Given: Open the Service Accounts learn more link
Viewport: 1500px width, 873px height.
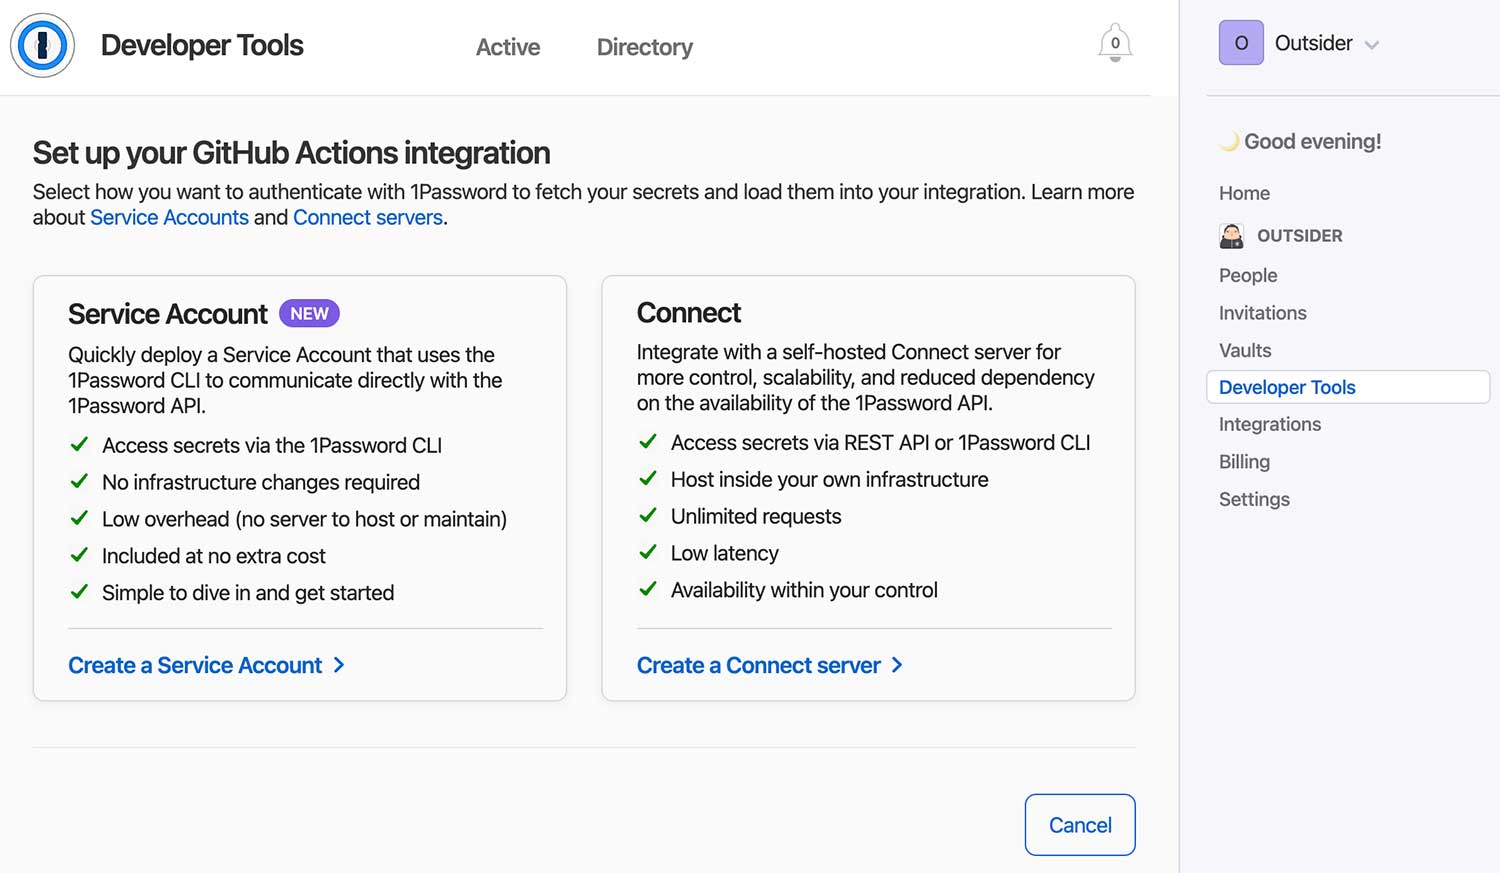Looking at the screenshot, I should 169,218.
